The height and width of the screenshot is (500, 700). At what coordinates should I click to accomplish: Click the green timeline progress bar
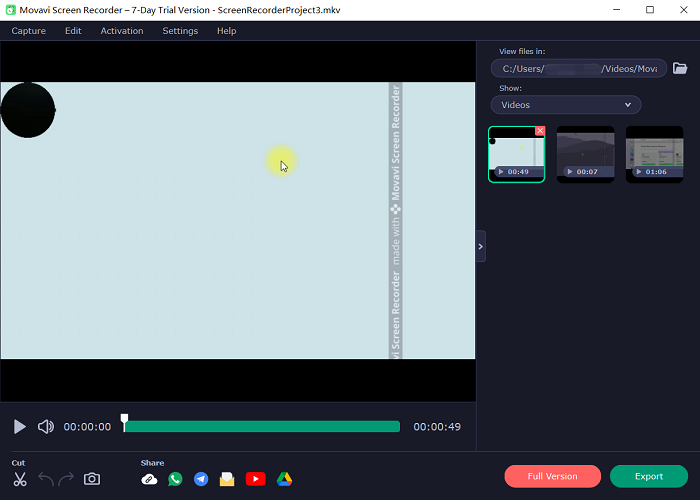pyautogui.click(x=262, y=427)
